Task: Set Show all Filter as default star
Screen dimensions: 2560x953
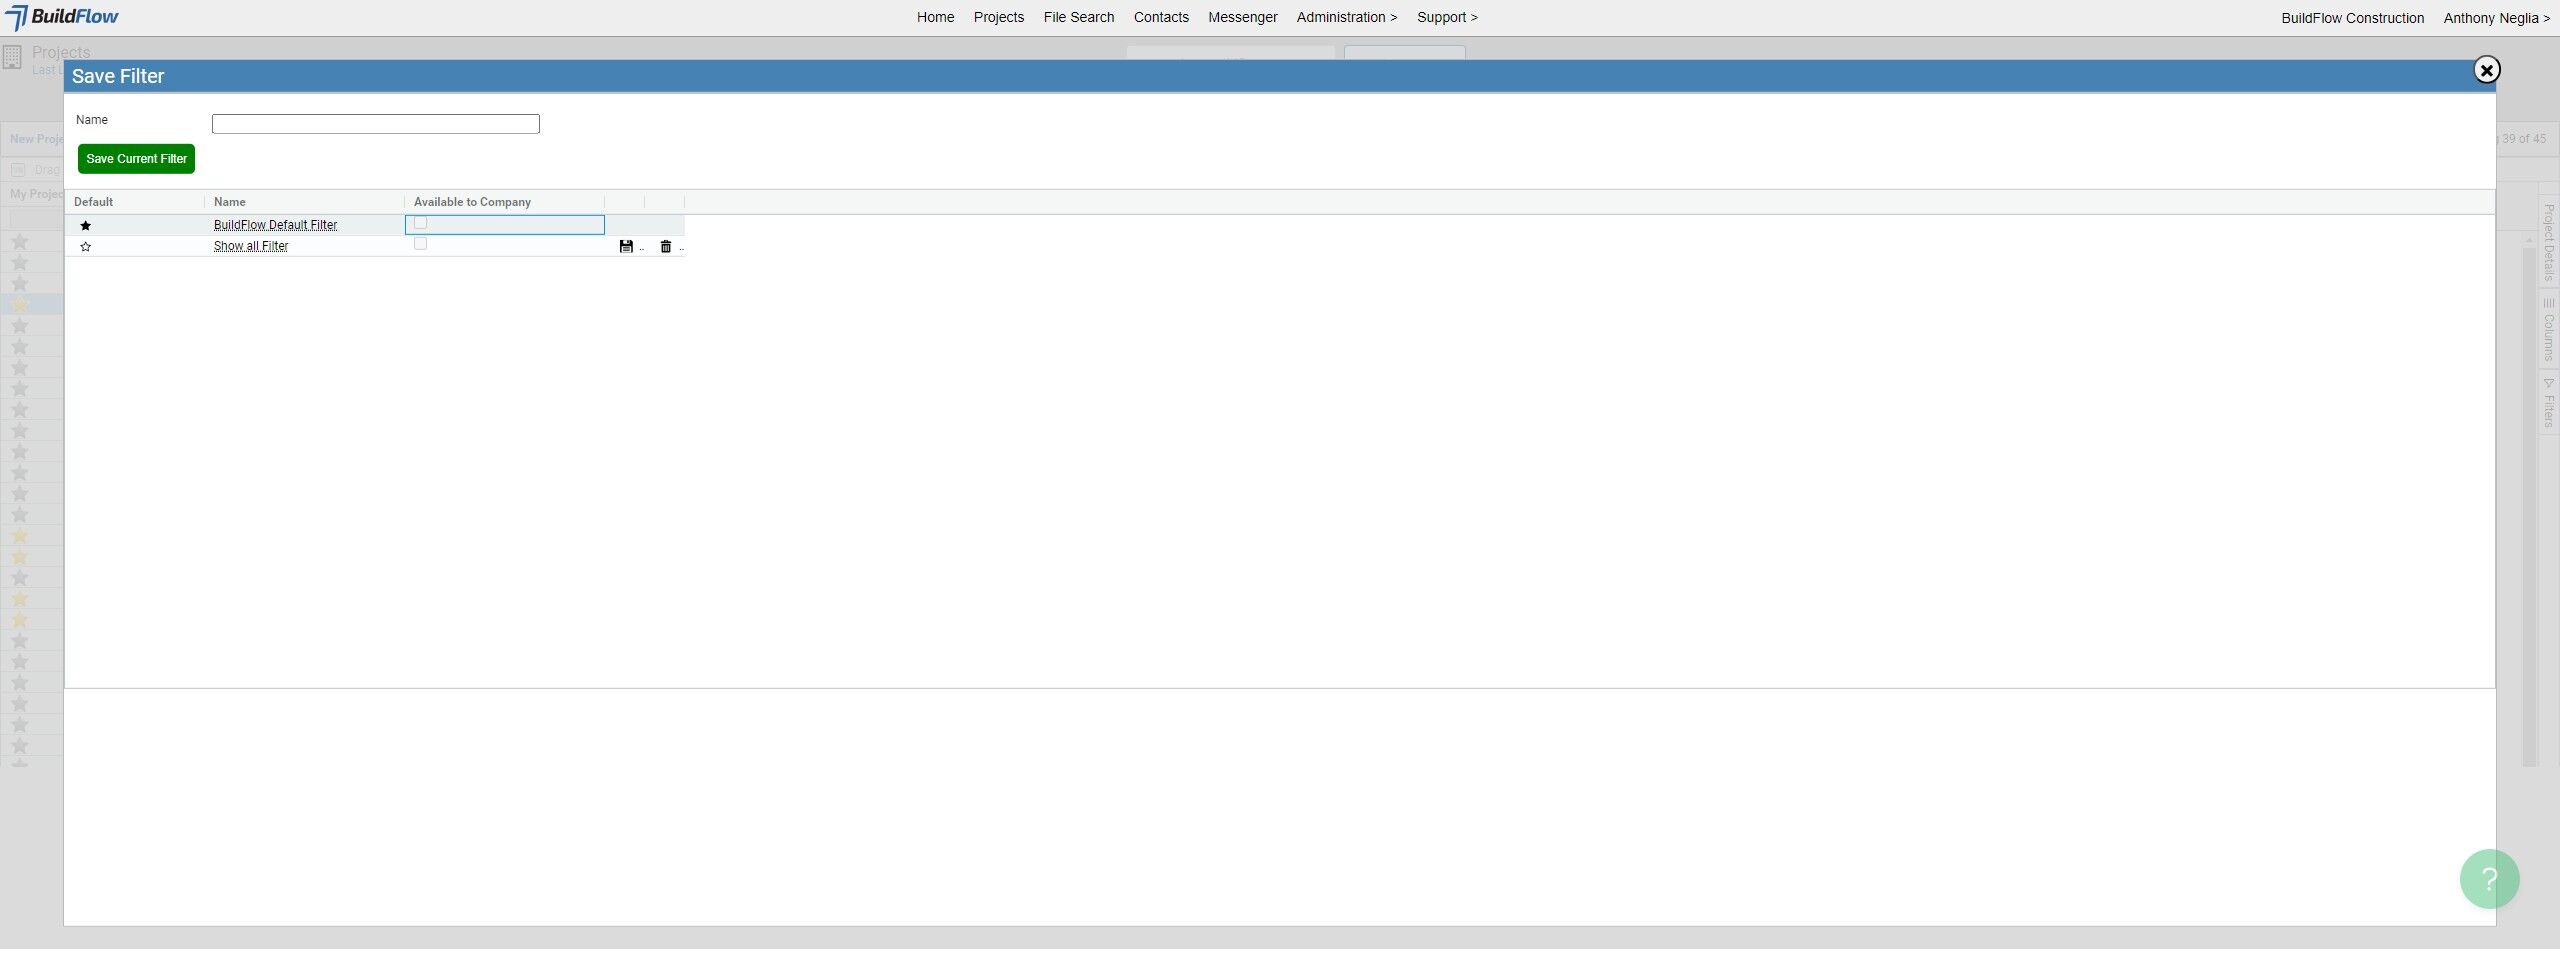Action: (85, 247)
